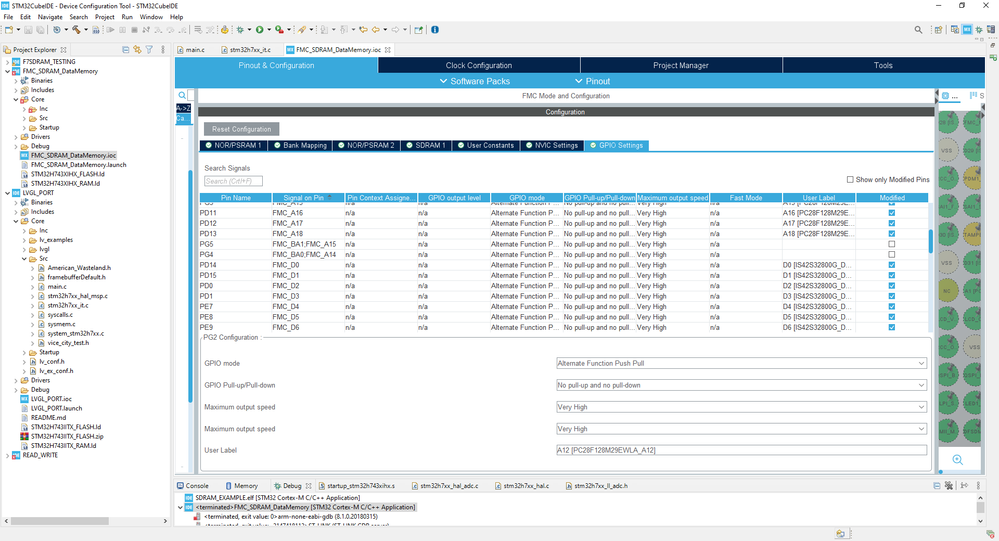The height and width of the screenshot is (541, 999).
Task: Click the New file toolbar icon
Action: pos(8,29)
